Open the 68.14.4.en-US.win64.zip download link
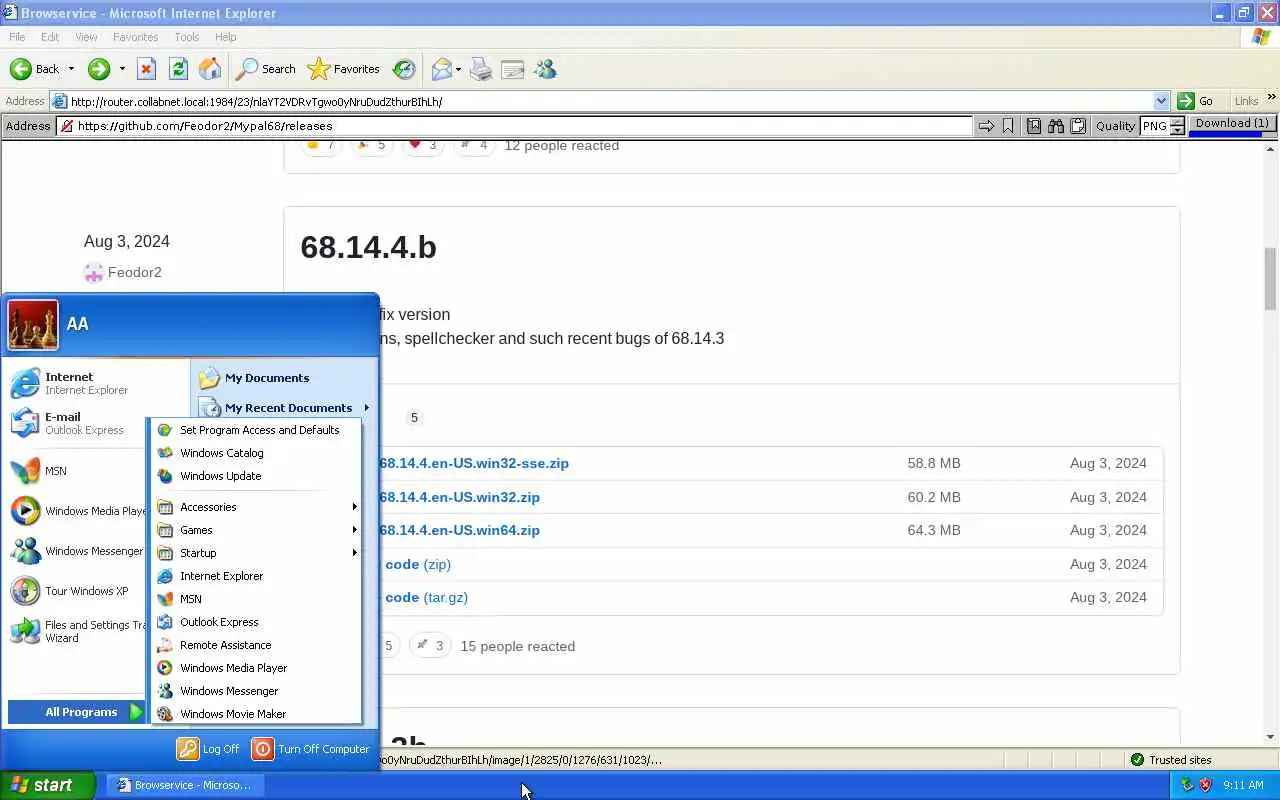 [459, 531]
